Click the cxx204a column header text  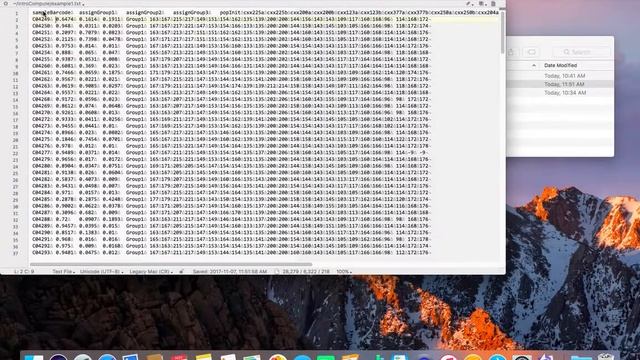point(488,13)
